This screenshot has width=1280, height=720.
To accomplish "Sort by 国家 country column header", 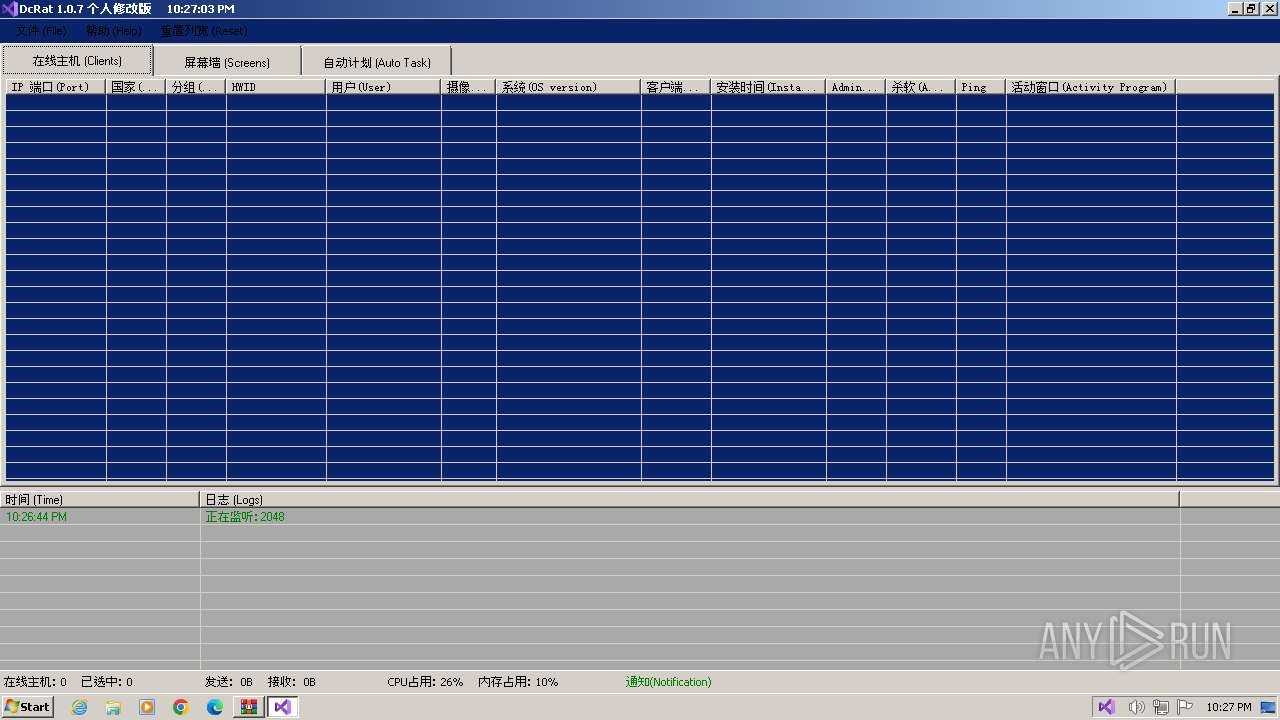I will (x=136, y=87).
